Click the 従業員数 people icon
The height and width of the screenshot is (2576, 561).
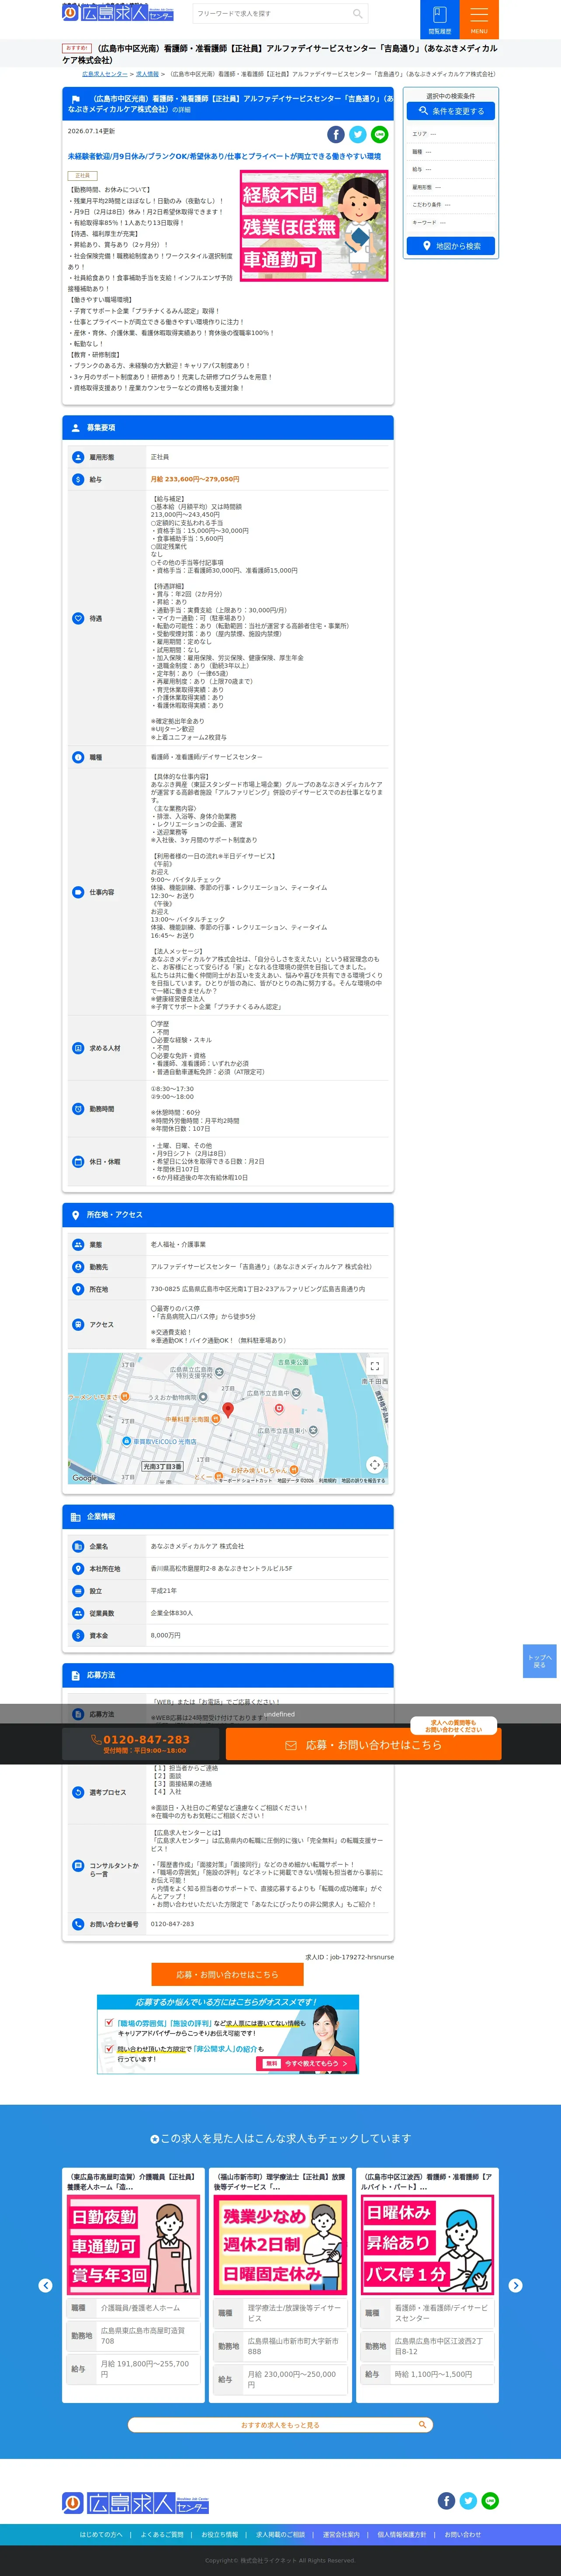point(78,1613)
